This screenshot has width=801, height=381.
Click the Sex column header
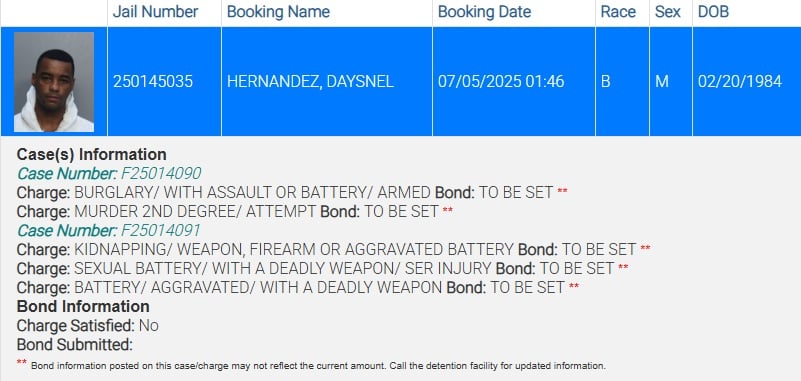[x=670, y=12]
